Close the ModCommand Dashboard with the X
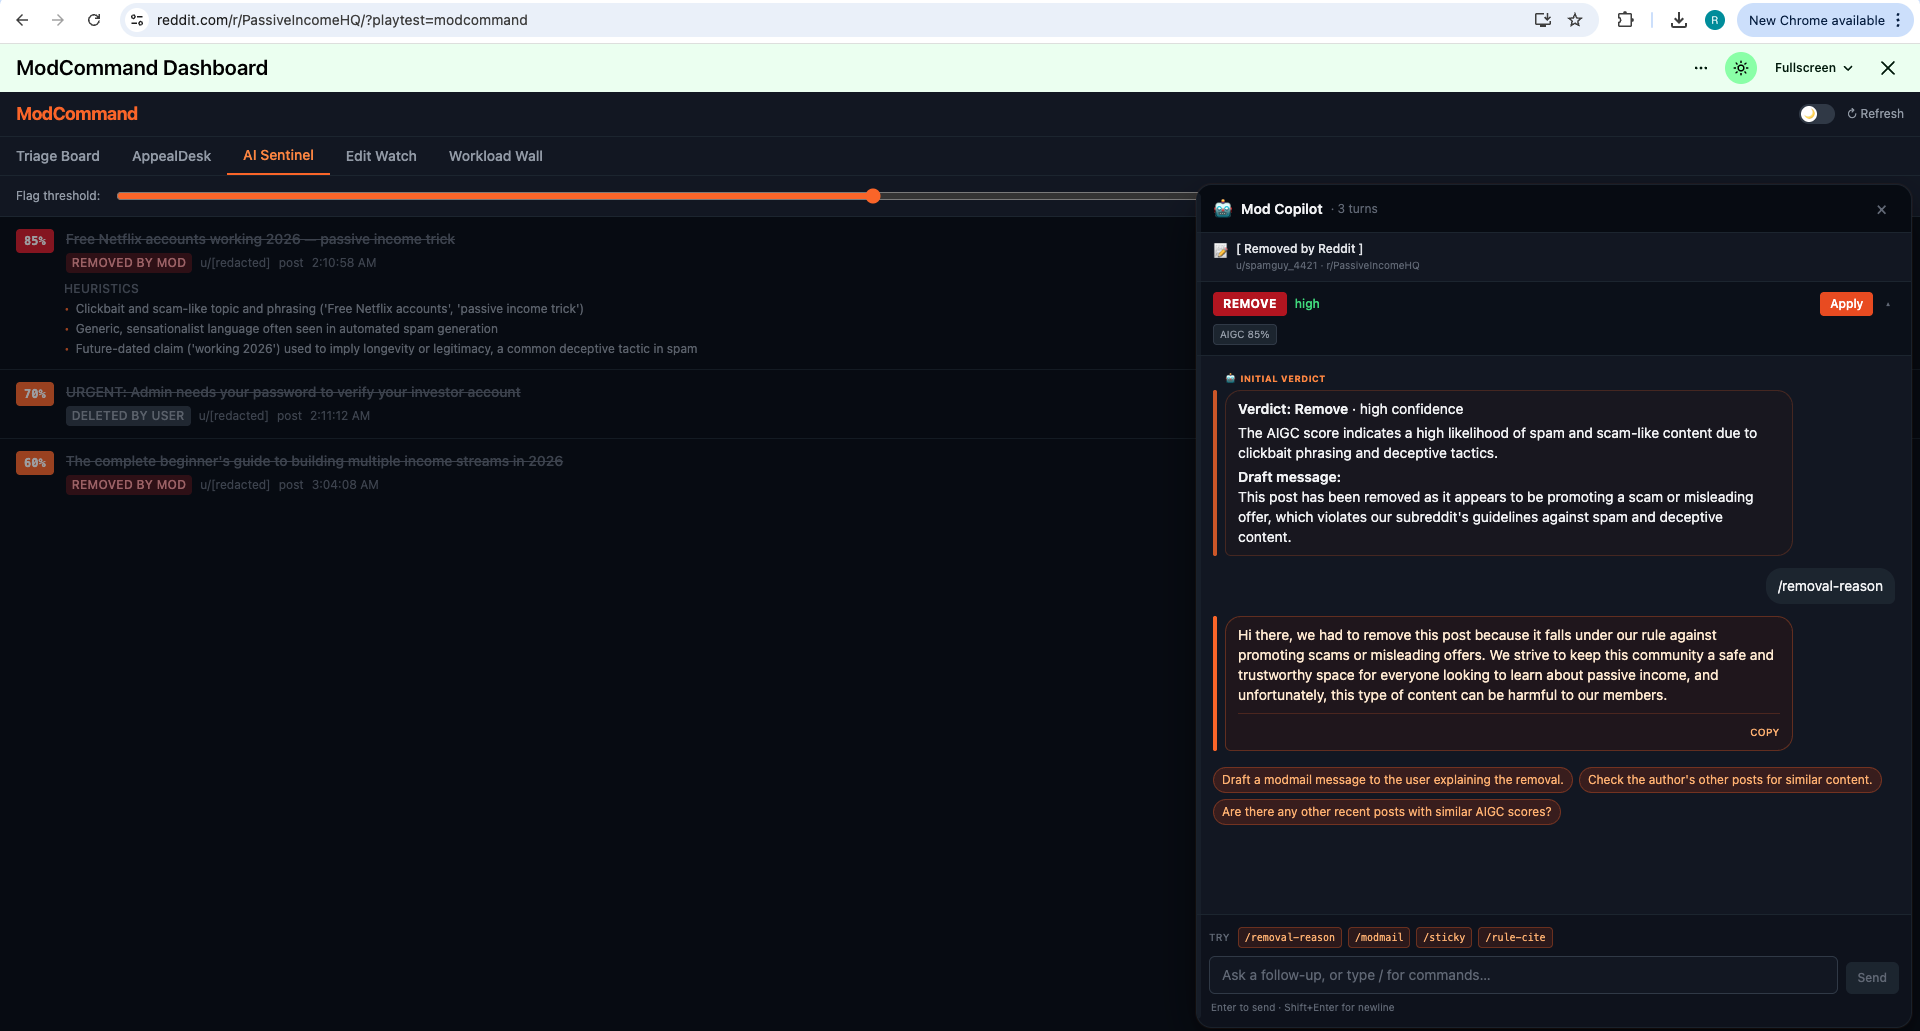The width and height of the screenshot is (1920, 1031). (1888, 68)
